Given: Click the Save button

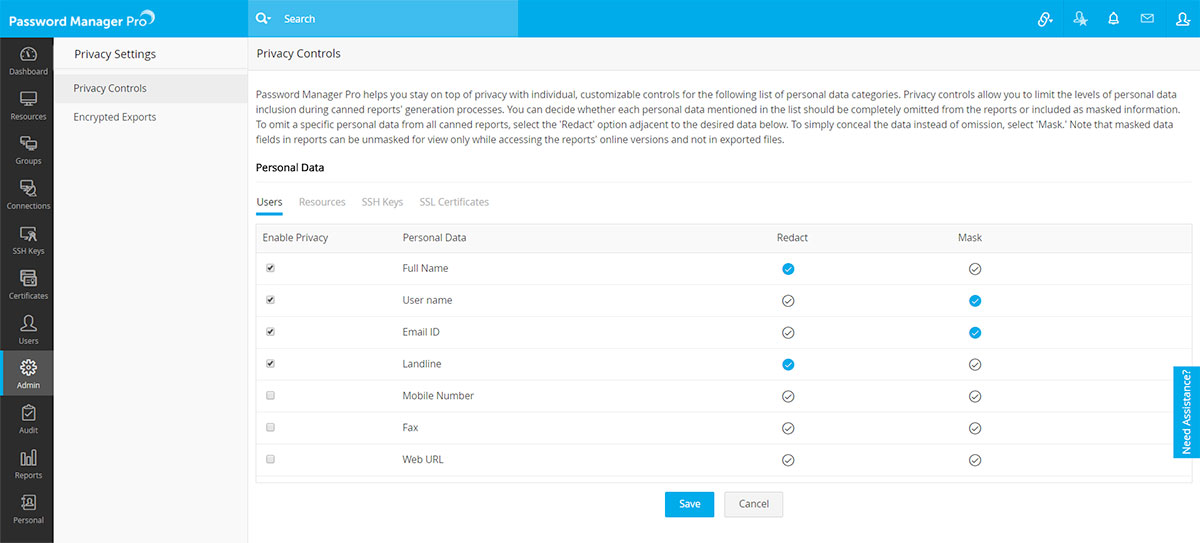Looking at the screenshot, I should pyautogui.click(x=689, y=504).
